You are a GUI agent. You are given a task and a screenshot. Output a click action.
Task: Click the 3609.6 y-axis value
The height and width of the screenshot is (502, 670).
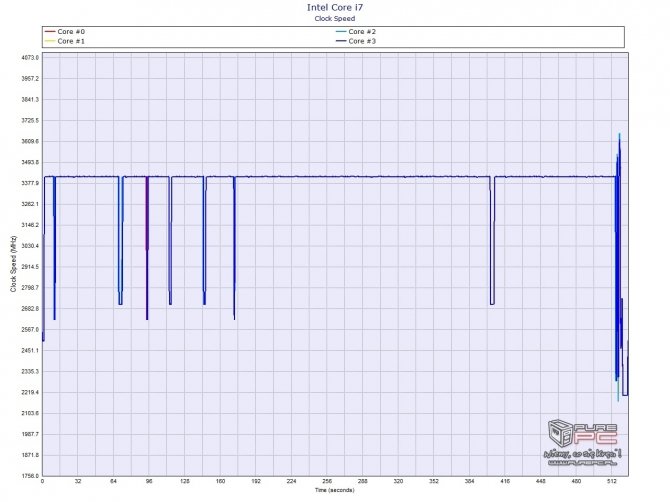[30, 141]
